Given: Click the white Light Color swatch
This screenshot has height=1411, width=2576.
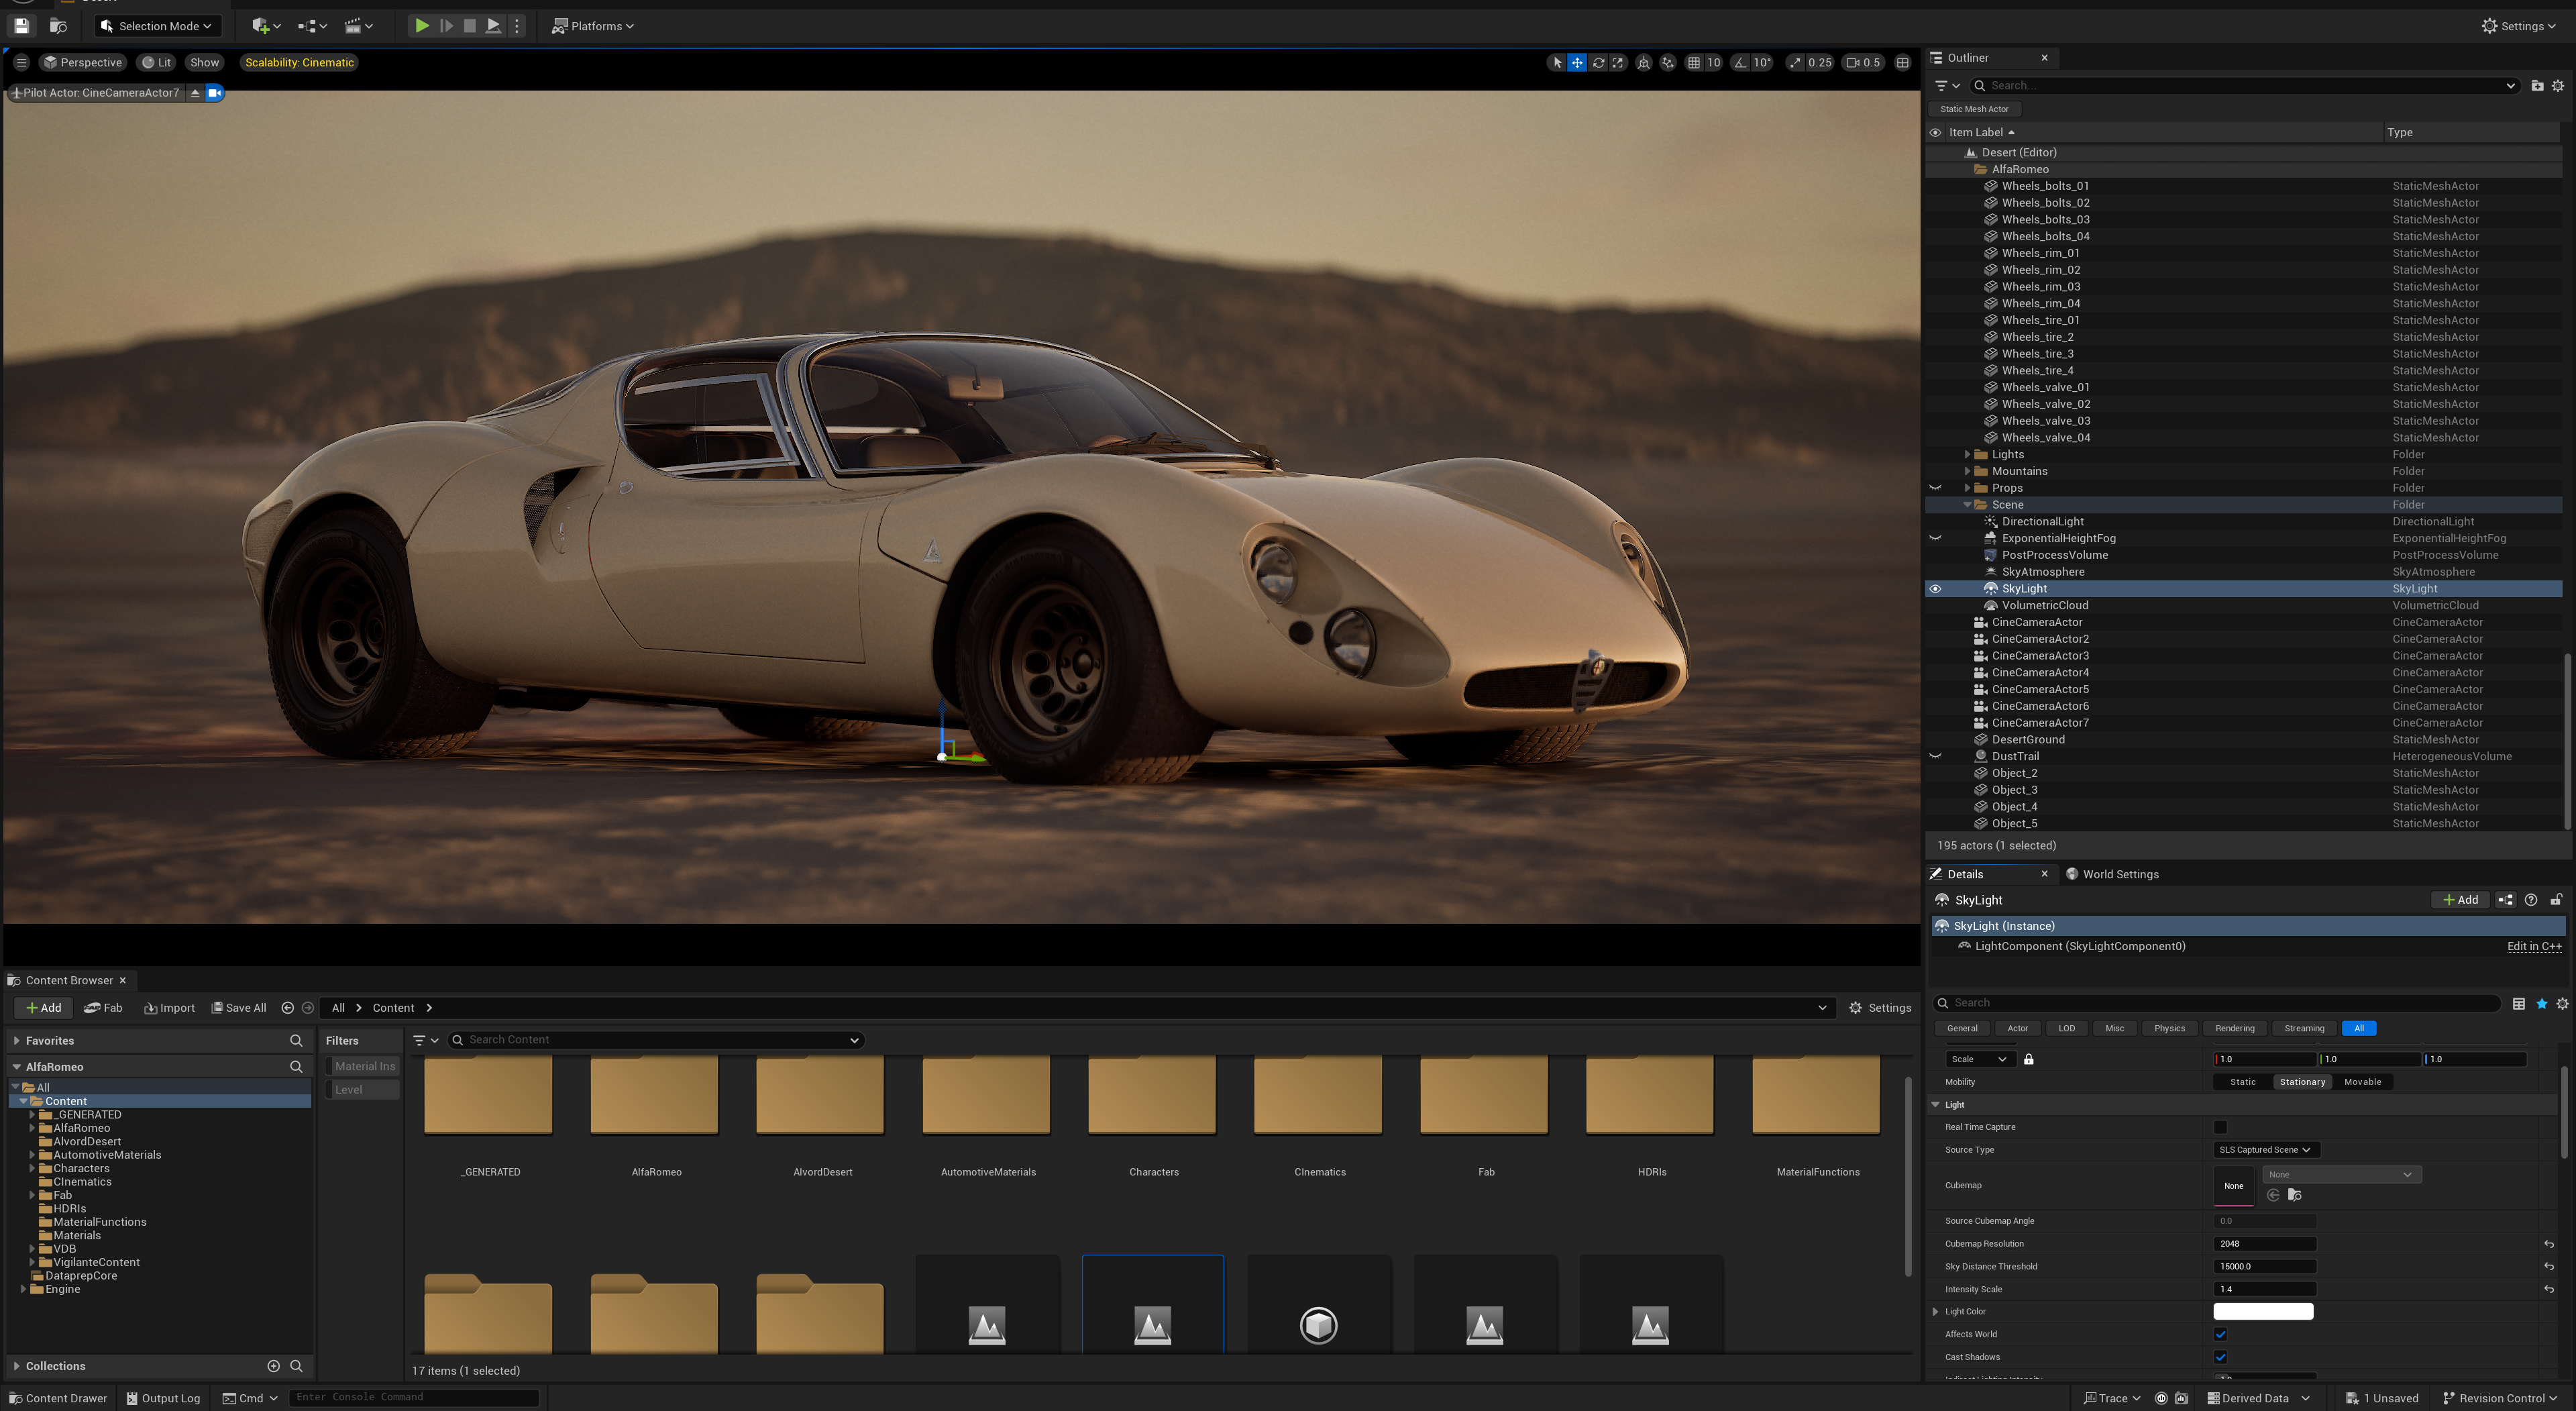Looking at the screenshot, I should (2262, 1311).
